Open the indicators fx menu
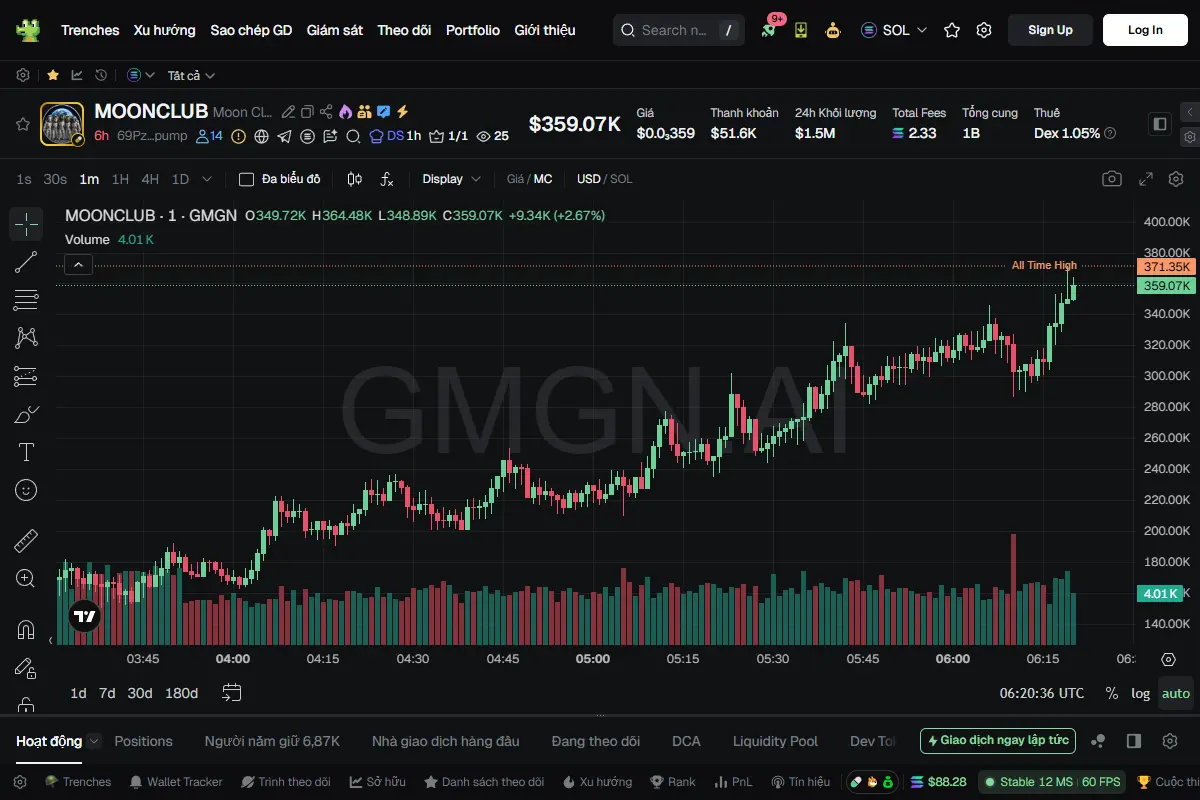The image size is (1200, 800). 387,179
